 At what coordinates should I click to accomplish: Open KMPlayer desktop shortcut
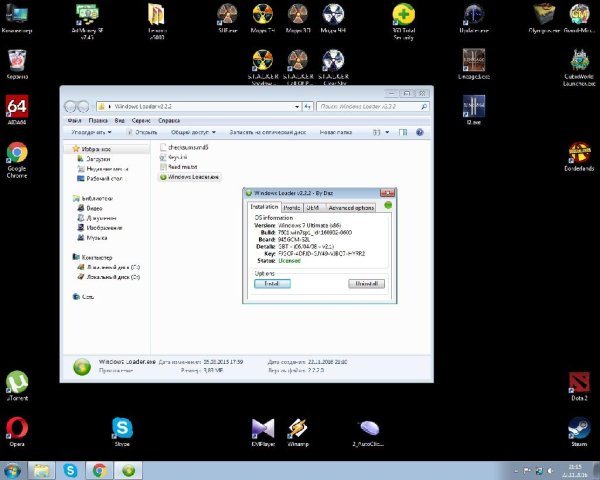(263, 431)
